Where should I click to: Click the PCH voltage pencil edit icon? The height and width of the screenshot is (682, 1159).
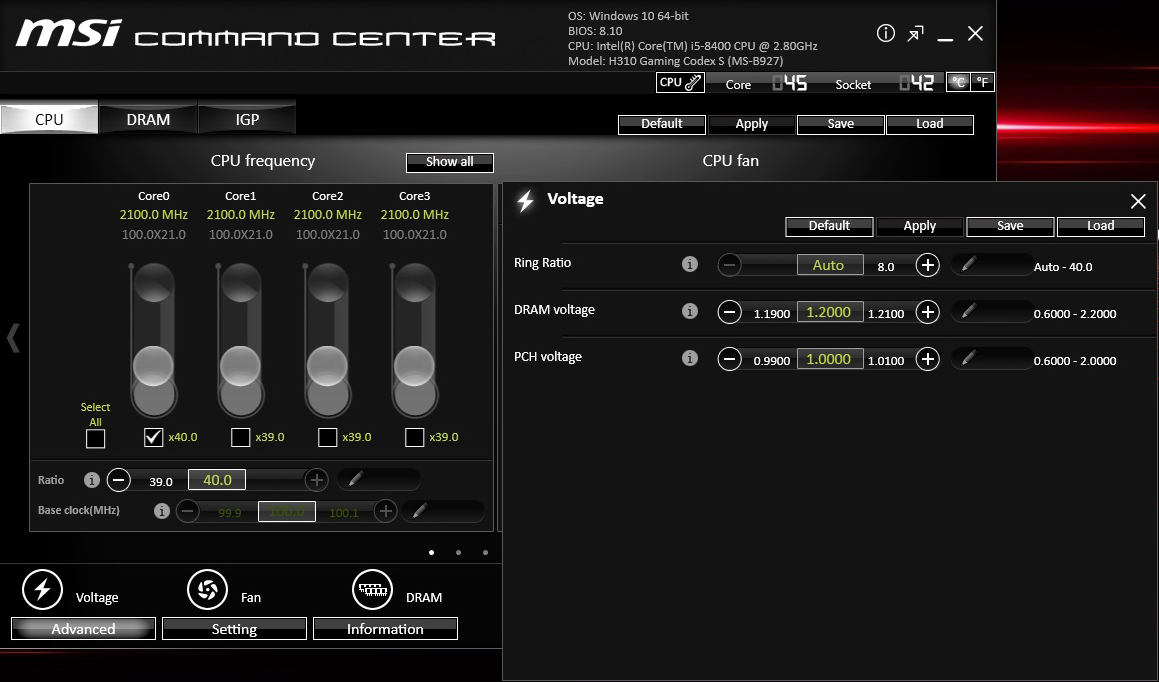click(968, 358)
